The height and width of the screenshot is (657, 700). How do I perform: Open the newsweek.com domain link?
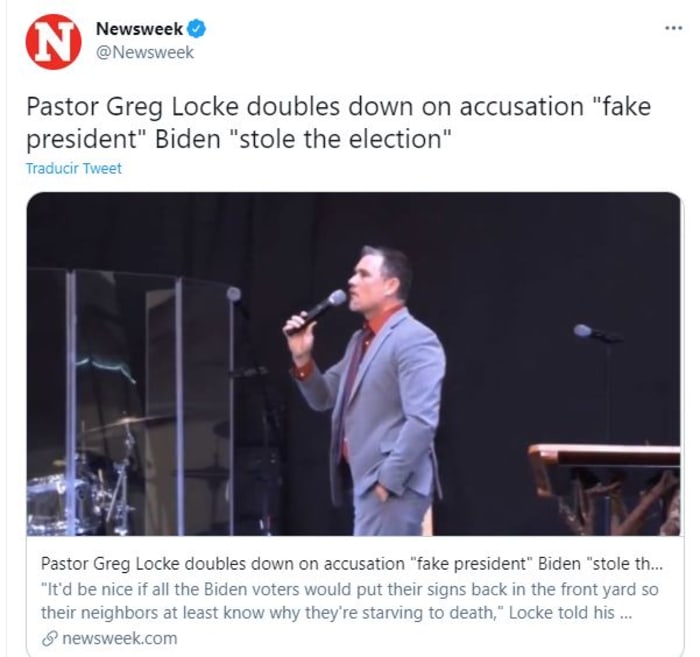pos(119,638)
